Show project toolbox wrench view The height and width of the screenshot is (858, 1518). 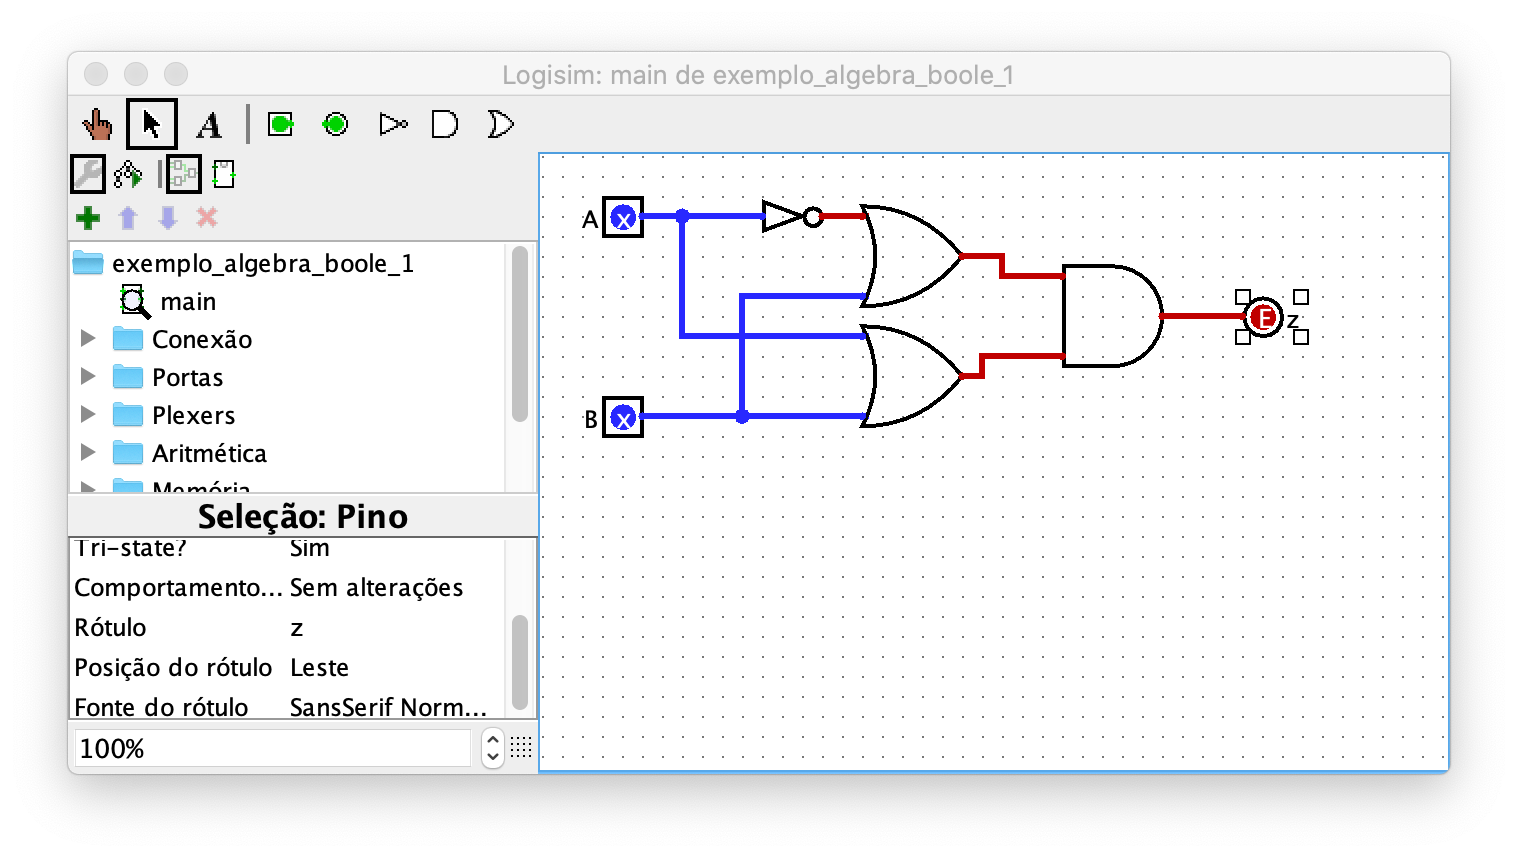click(x=88, y=175)
